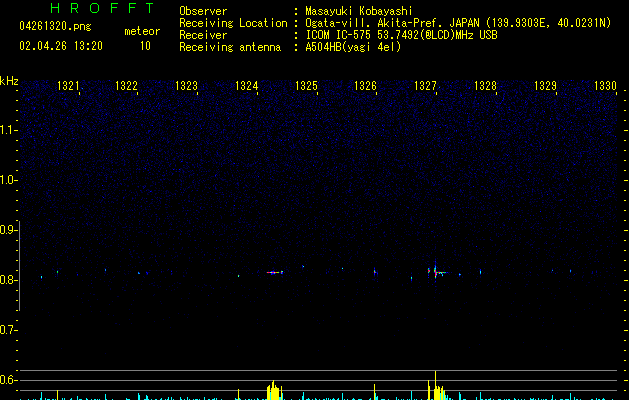Click the 1326 time marker

(x=365, y=86)
